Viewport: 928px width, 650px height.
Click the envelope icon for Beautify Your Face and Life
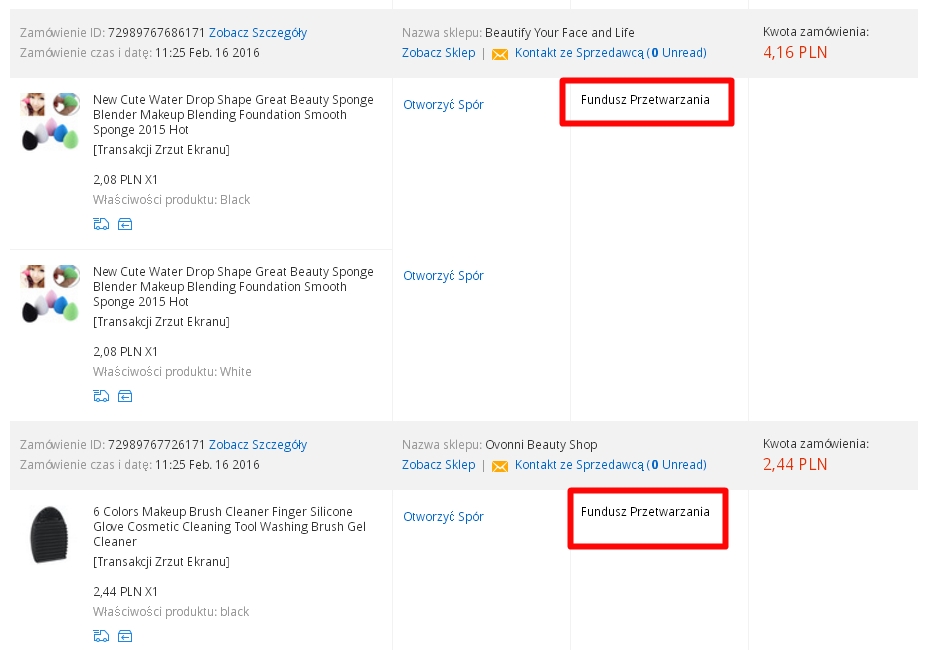click(x=500, y=53)
